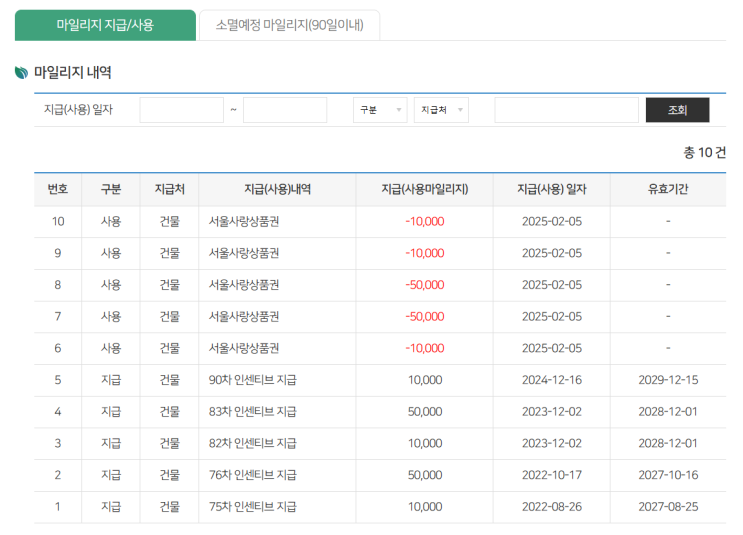Viewport: 743px width, 535px height.
Task: Click 83차 인센티브 지급 entry
Action: 253,412
